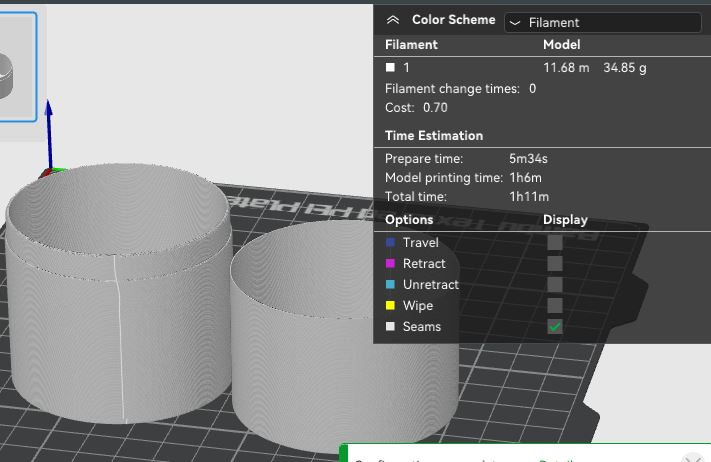Click the magenta Retract color swatch

pyautogui.click(x=390, y=263)
